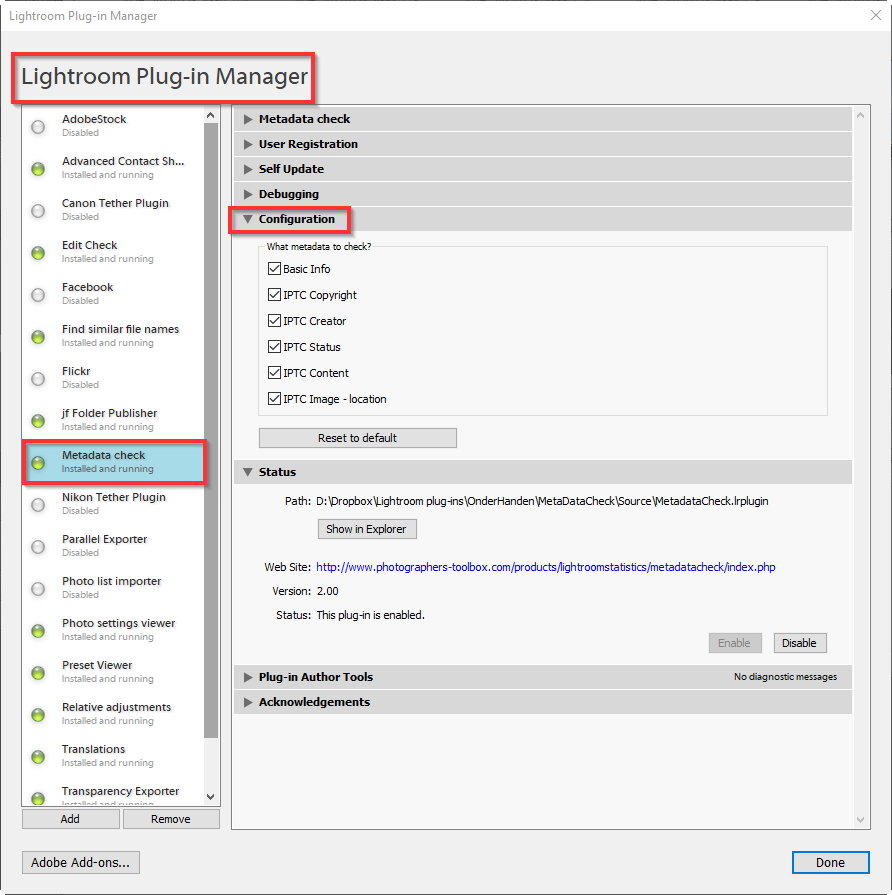892x895 pixels.
Task: Select Parallel Exporter in plug-in list
Action: (x=113, y=546)
